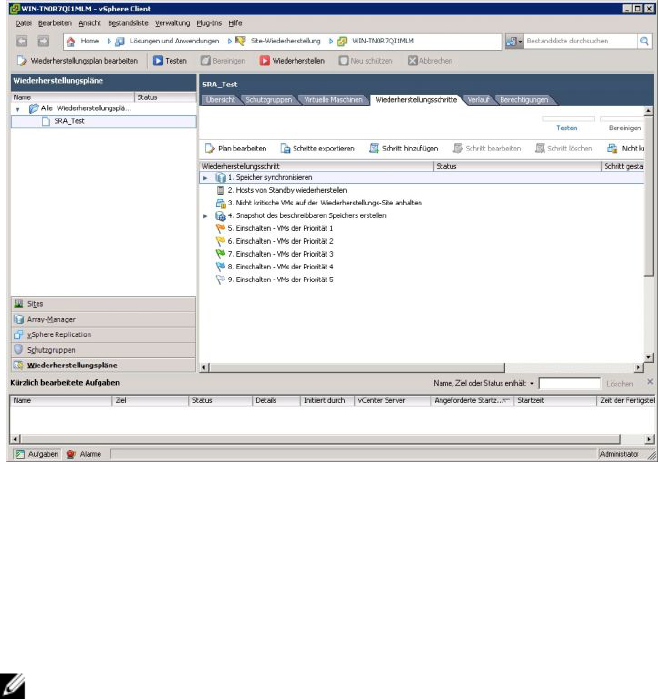
Task: Click the blue flag Priorität 4 icon
Action: (220, 267)
